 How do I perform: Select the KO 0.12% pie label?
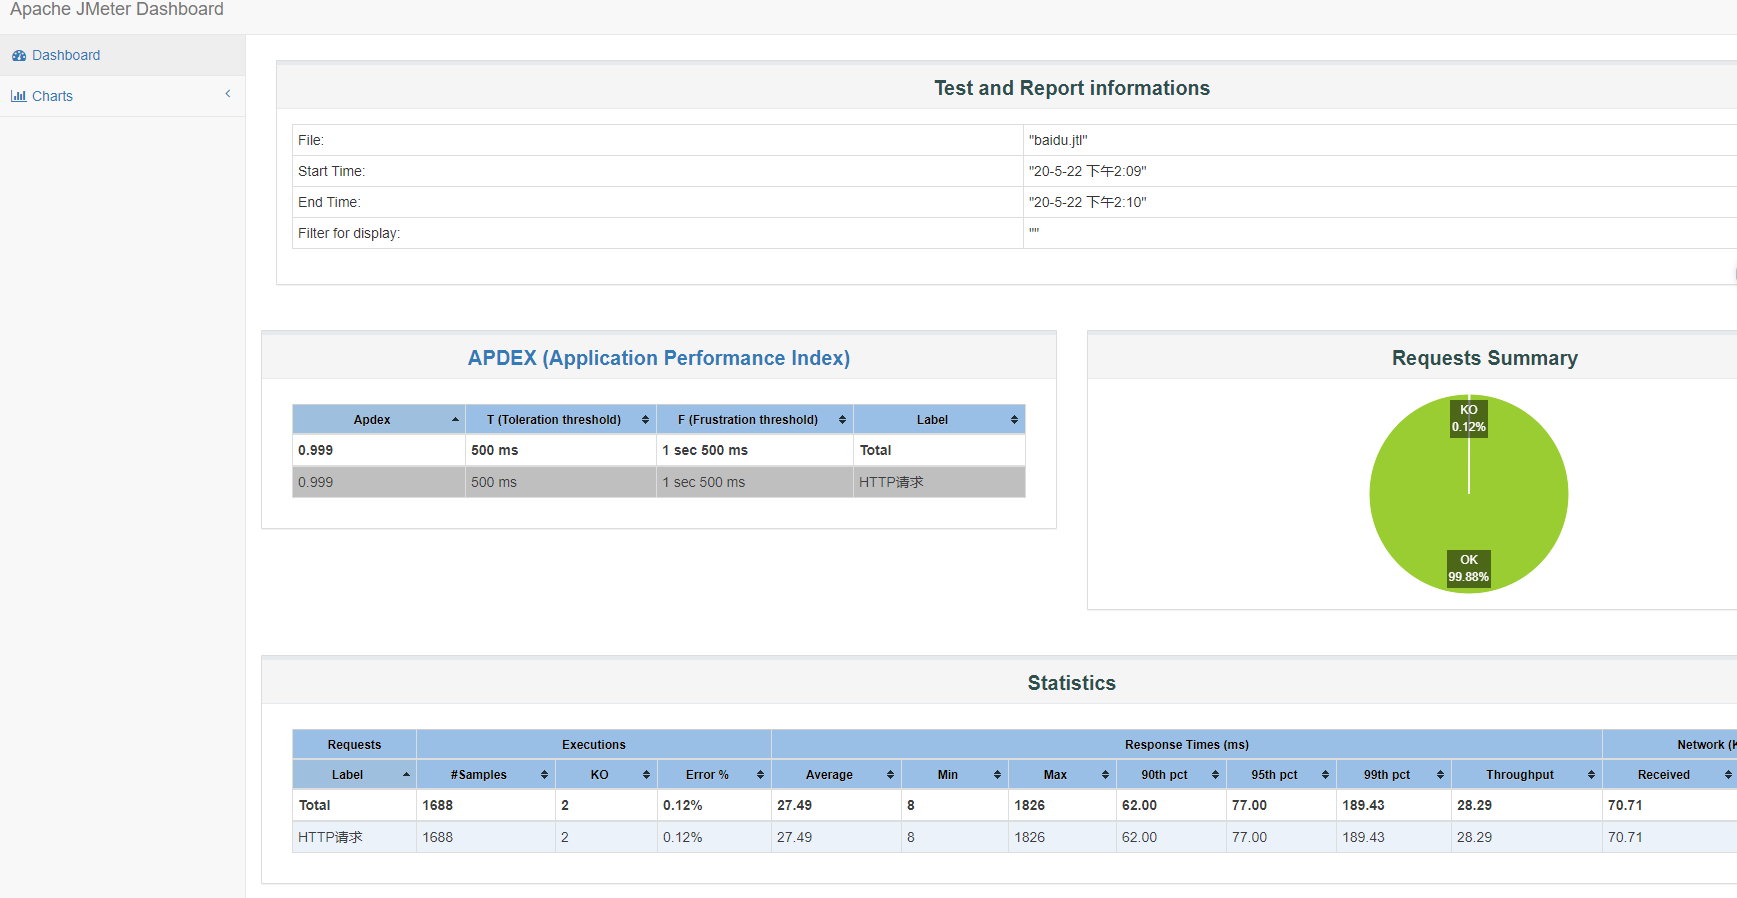tap(1469, 418)
